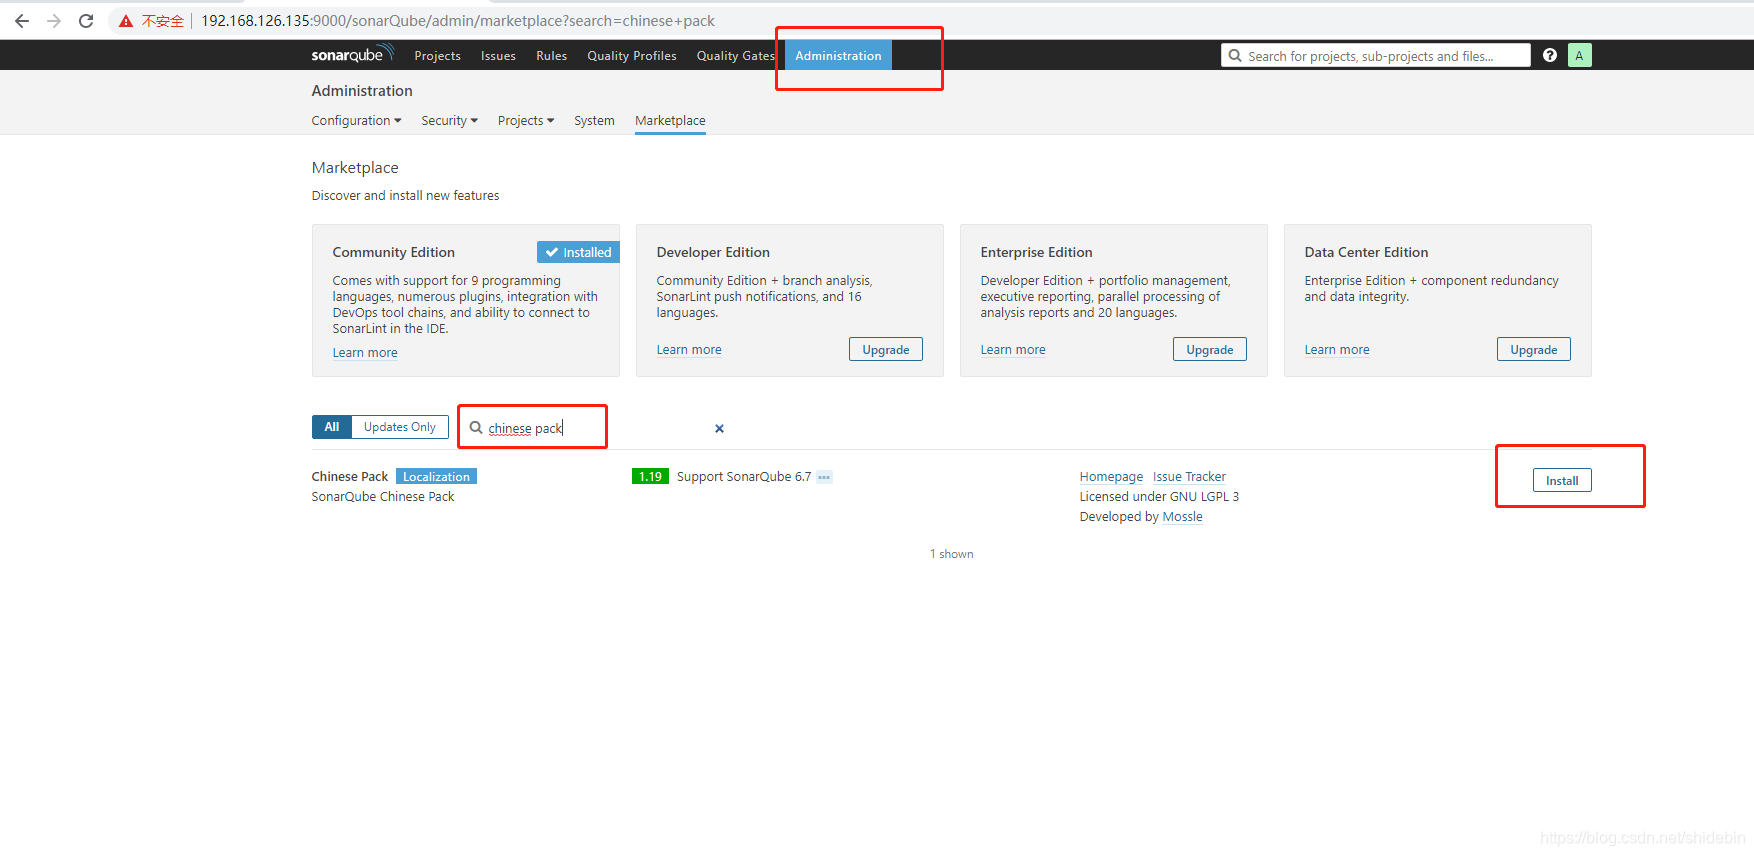Install the Chinese Pack plugin

click(x=1562, y=481)
